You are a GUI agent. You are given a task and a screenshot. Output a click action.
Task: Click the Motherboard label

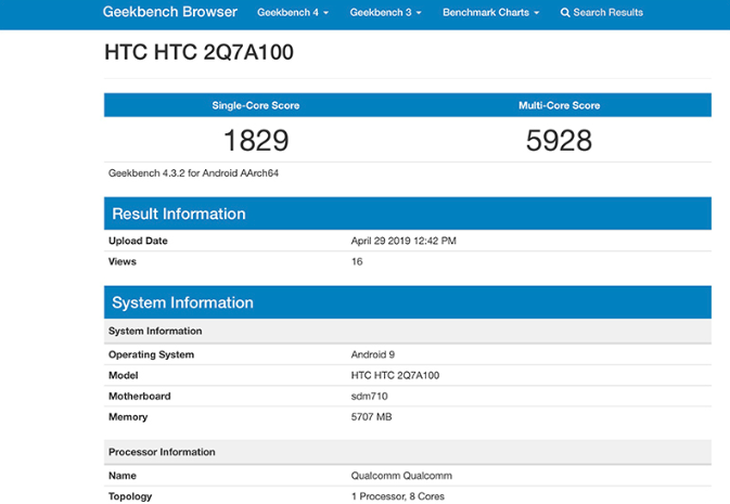pos(139,396)
